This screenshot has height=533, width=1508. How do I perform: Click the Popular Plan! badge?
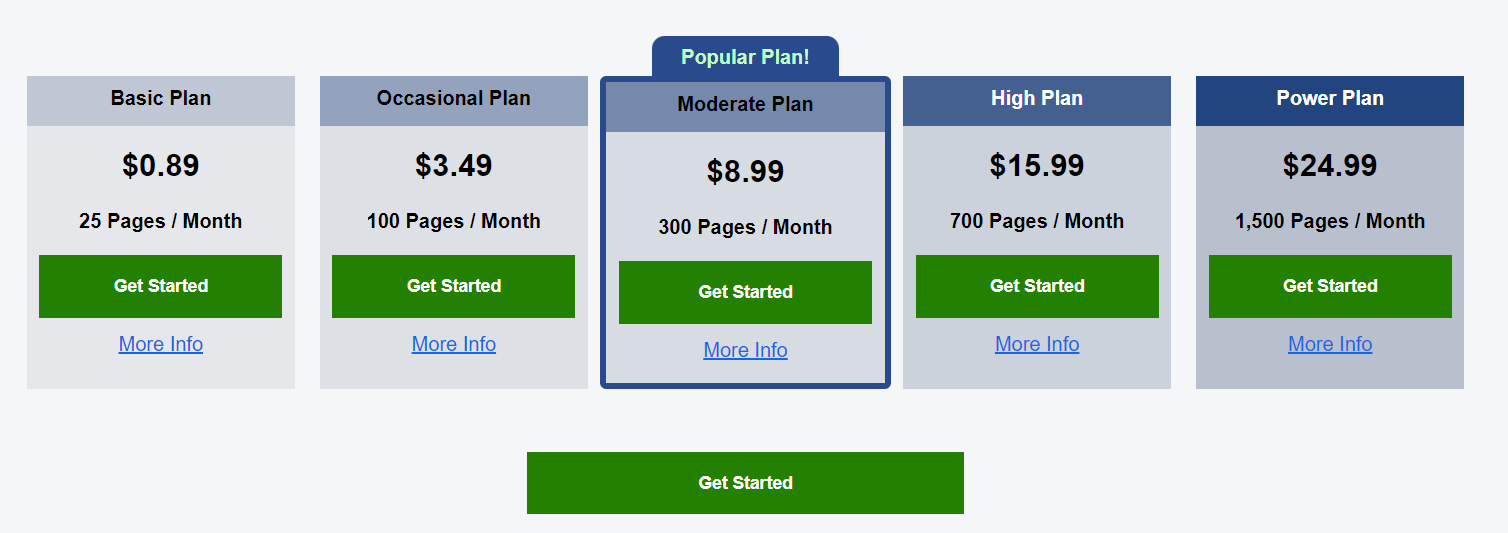tap(745, 57)
